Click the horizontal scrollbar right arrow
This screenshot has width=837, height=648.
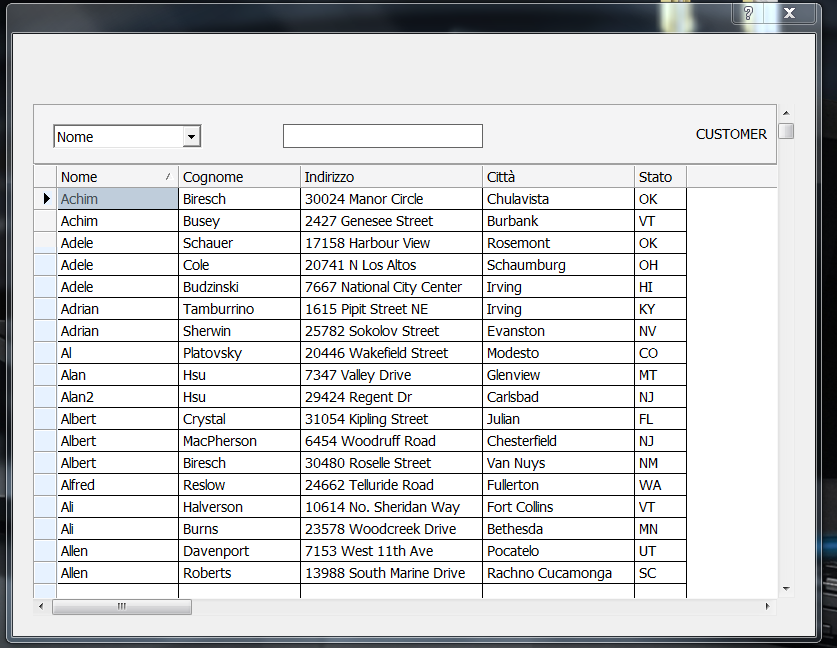coord(768,606)
